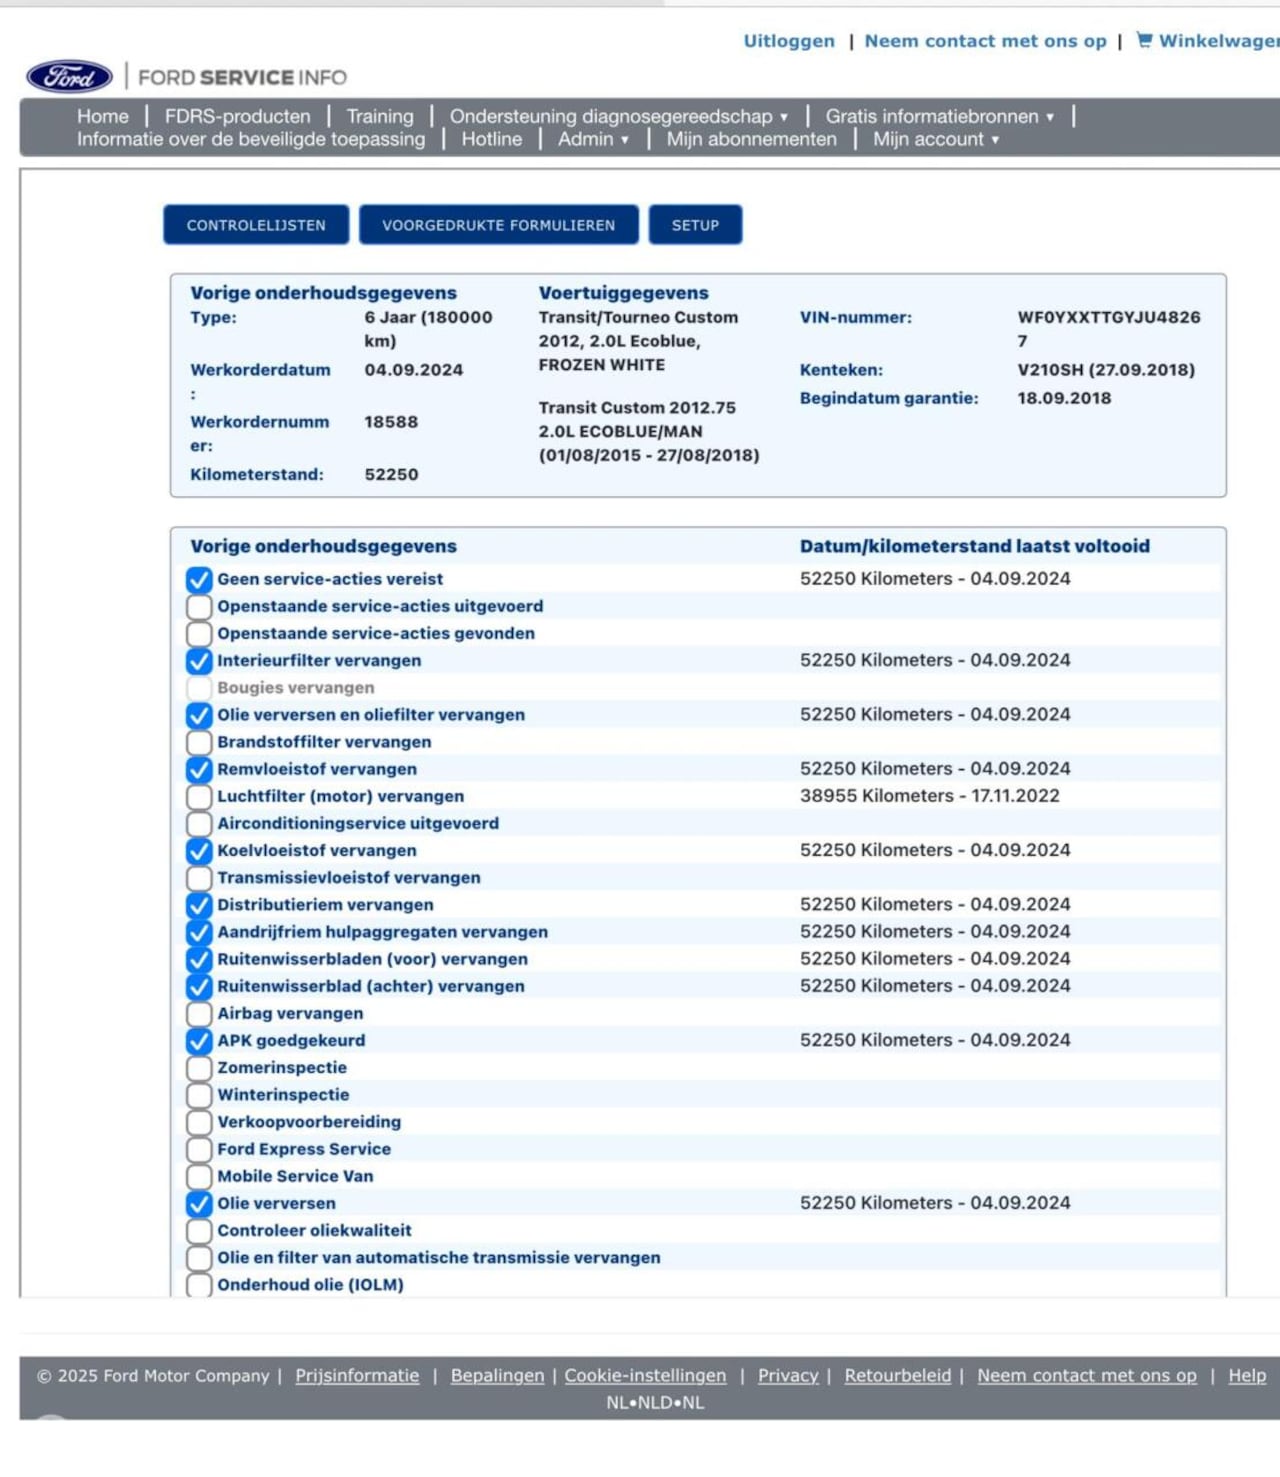
Task: Click the Uitloggen link
Action: point(788,41)
